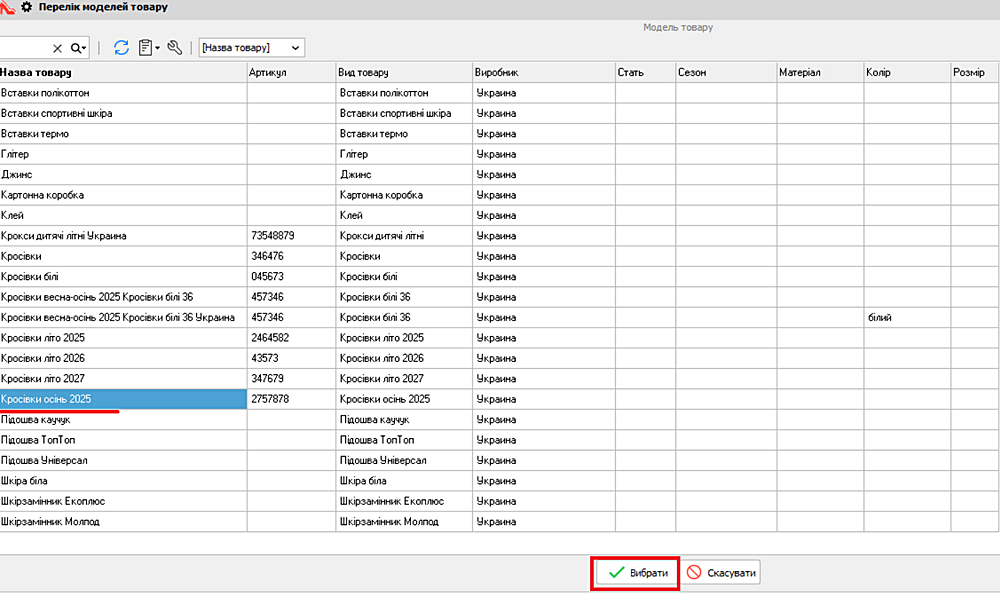This screenshot has height=594, width=1000.
Task: Open the clipboard list icon menu
Action: pyautogui.click(x=148, y=47)
